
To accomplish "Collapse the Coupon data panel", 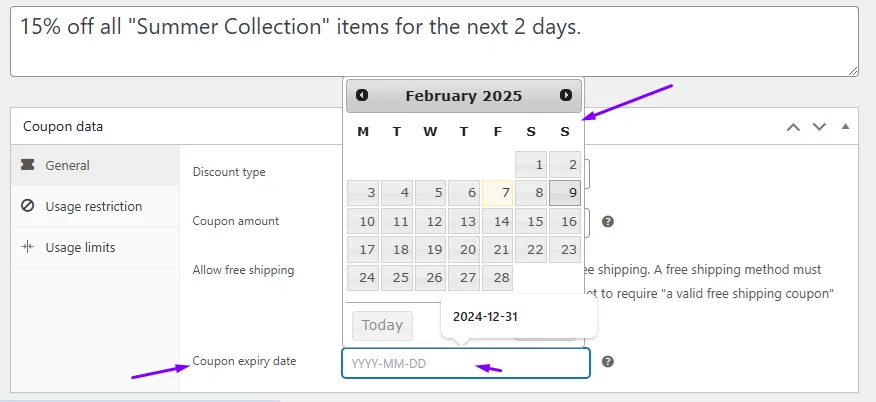I will [845, 126].
